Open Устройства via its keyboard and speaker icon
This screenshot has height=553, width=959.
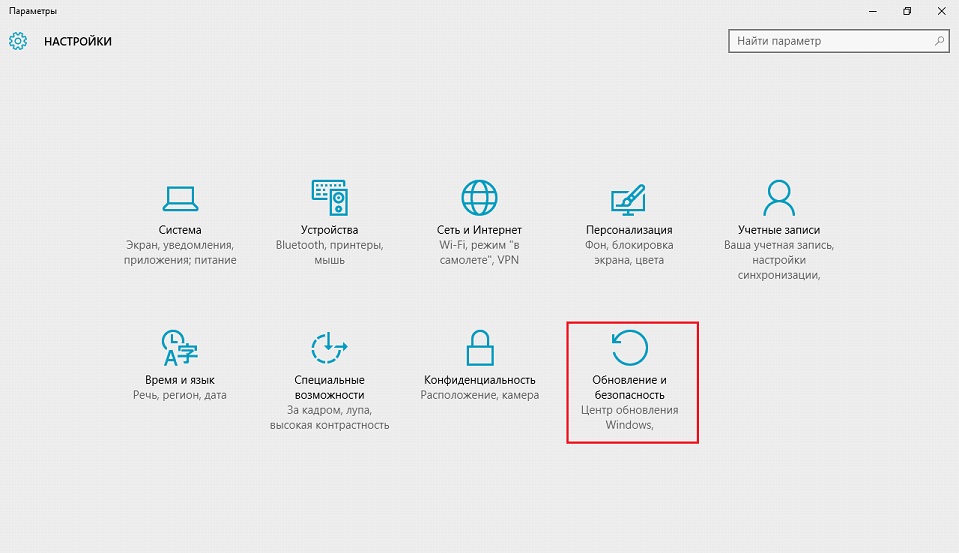click(x=329, y=198)
